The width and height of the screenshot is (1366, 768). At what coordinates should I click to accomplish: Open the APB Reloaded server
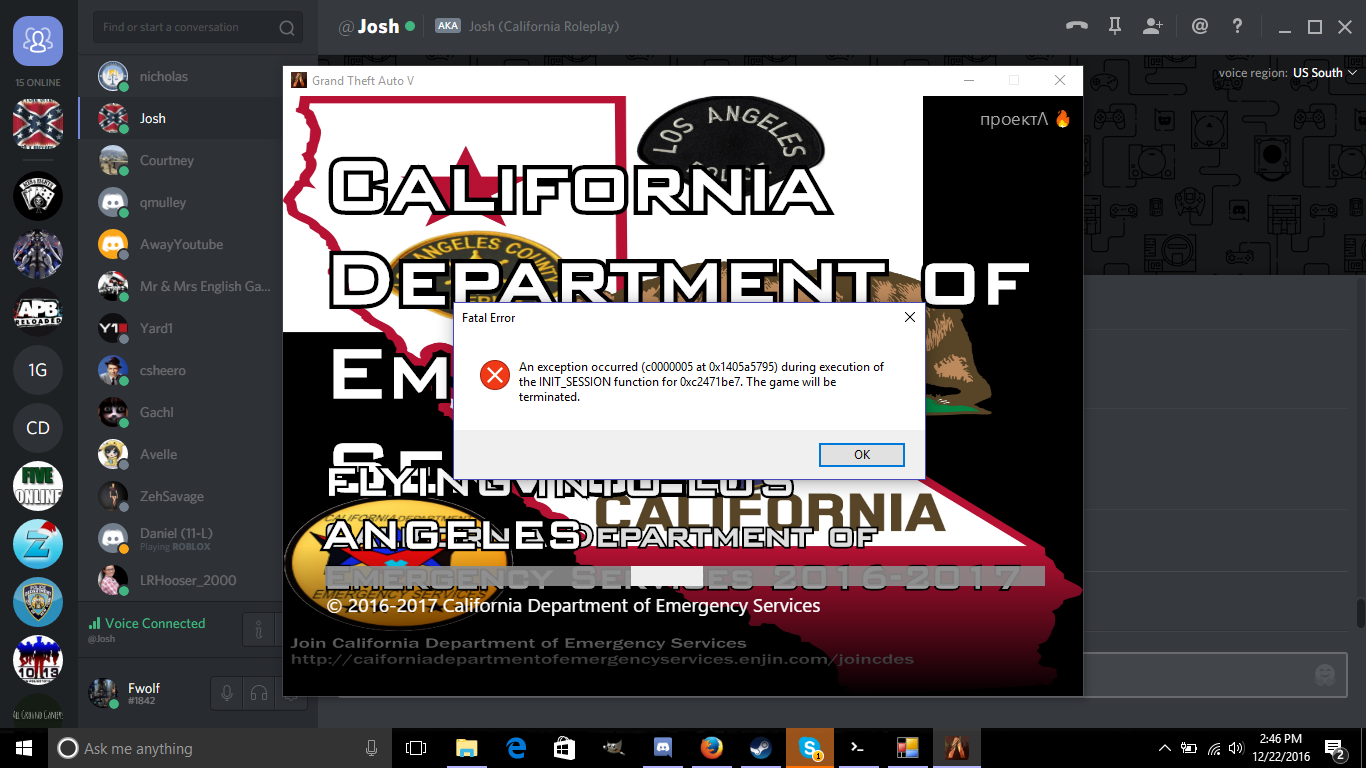click(x=38, y=312)
